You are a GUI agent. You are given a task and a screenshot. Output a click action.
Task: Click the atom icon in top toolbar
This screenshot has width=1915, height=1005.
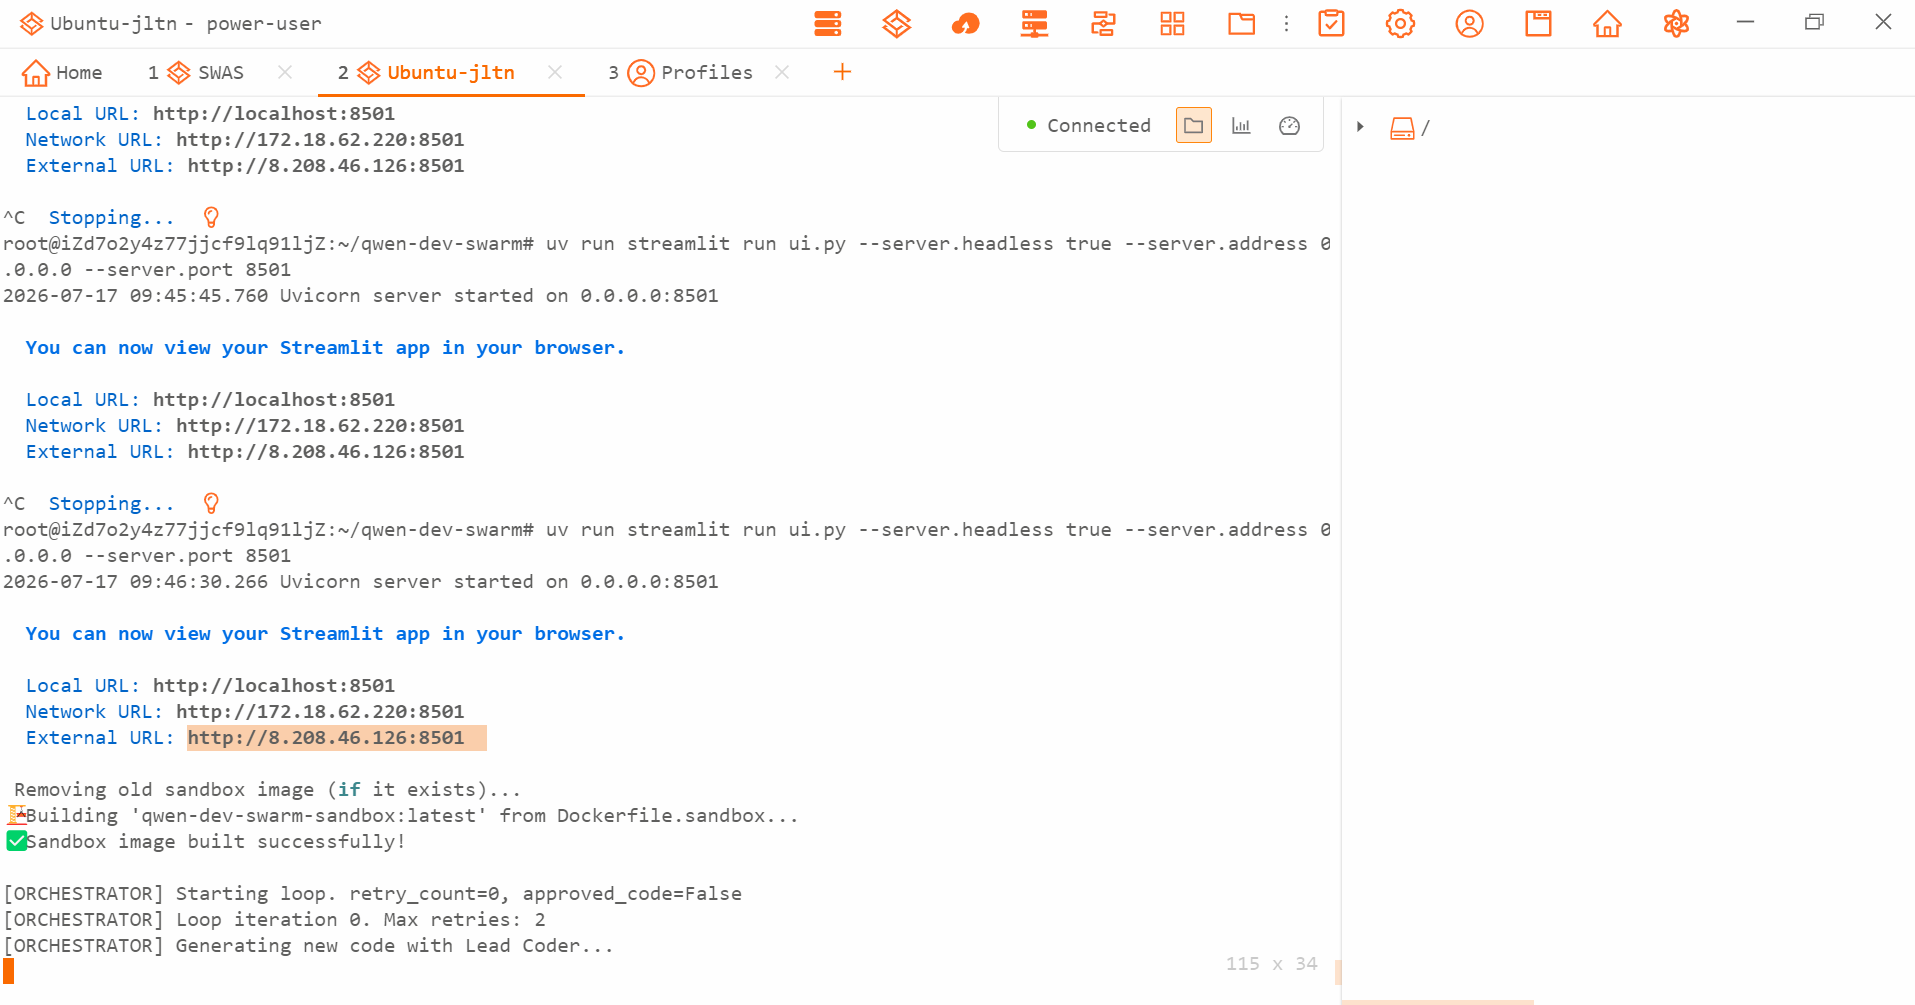point(1676,23)
